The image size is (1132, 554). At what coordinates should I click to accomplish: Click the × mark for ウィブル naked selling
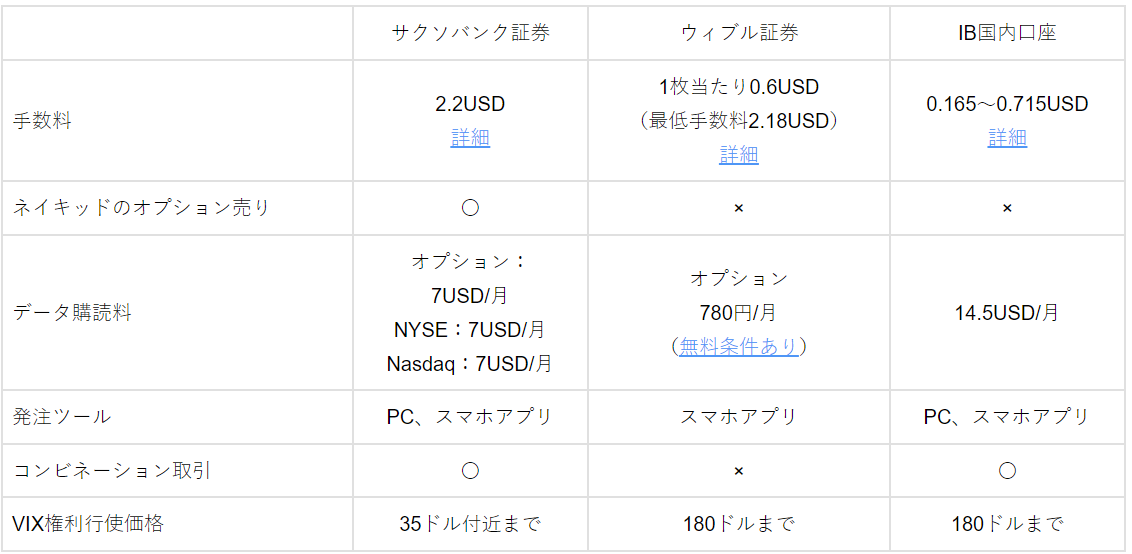coord(739,208)
